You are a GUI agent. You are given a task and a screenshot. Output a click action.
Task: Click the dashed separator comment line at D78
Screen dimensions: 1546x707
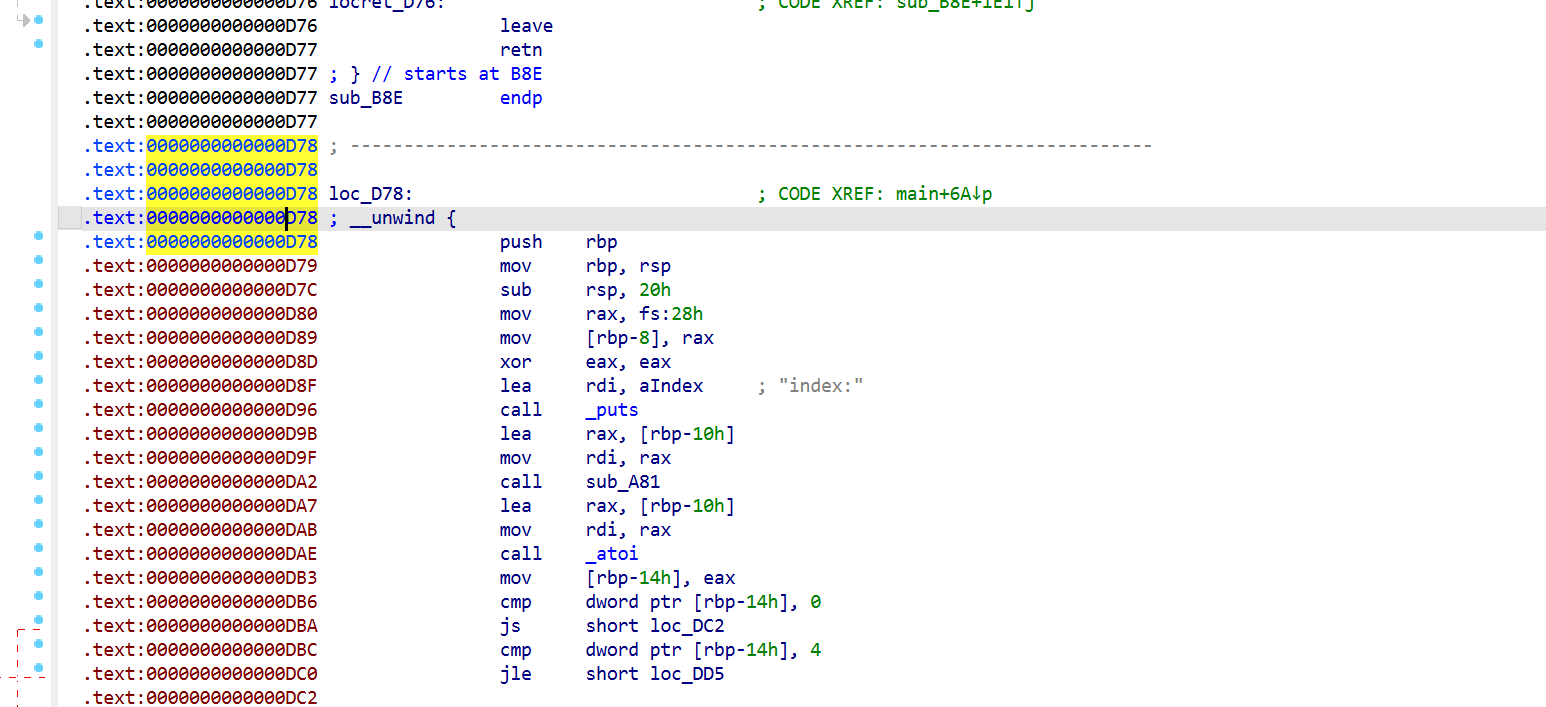point(741,146)
